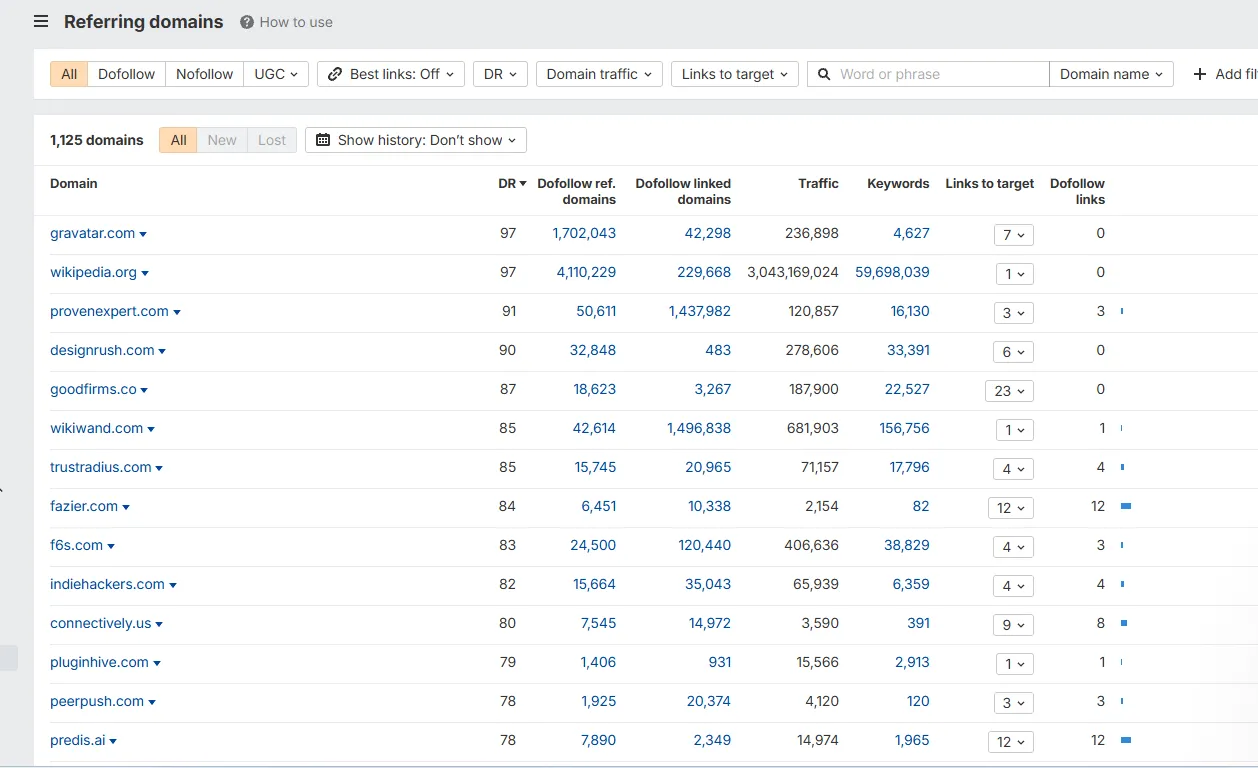Viewport: 1258px width, 768px height.
Task: Click traffic value 406,636 for f6s.com
Action: [812, 545]
